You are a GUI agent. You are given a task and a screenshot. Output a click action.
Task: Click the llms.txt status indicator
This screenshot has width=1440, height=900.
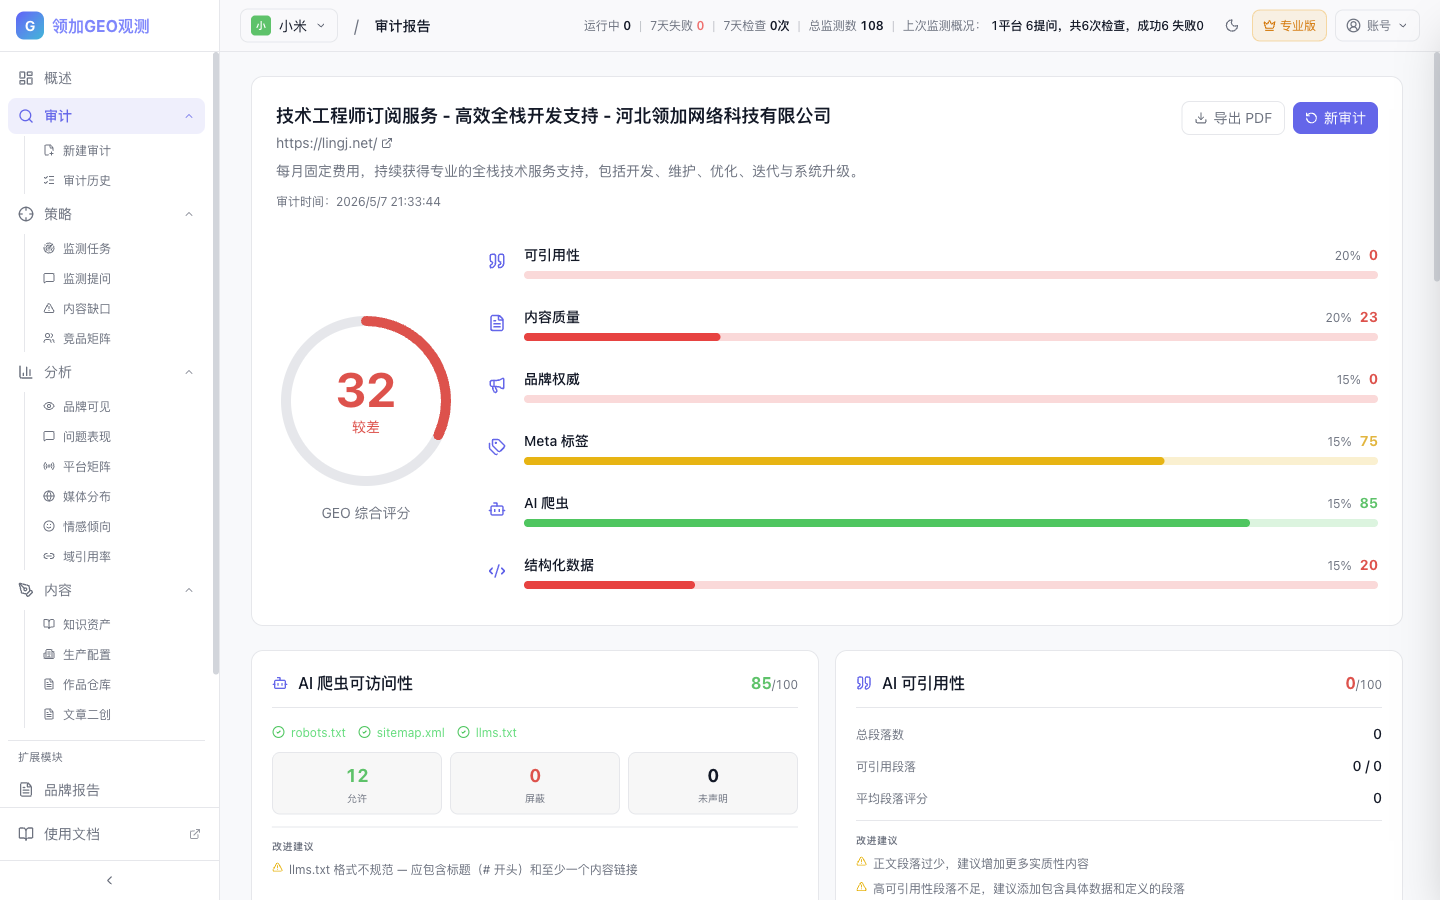click(487, 733)
